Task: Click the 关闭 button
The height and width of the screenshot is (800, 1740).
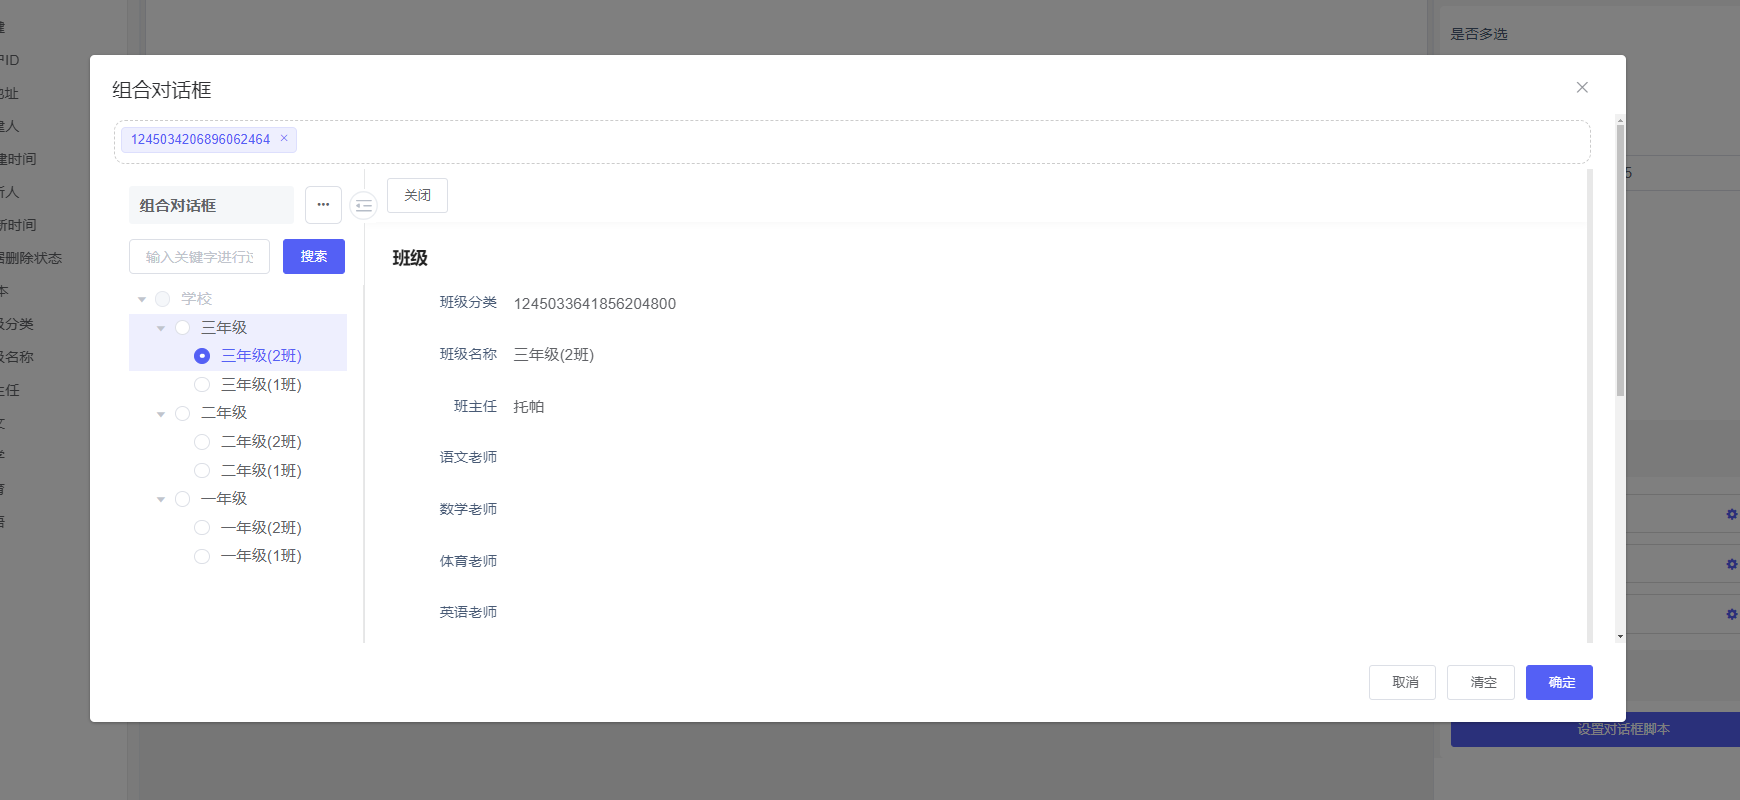Action: (417, 196)
